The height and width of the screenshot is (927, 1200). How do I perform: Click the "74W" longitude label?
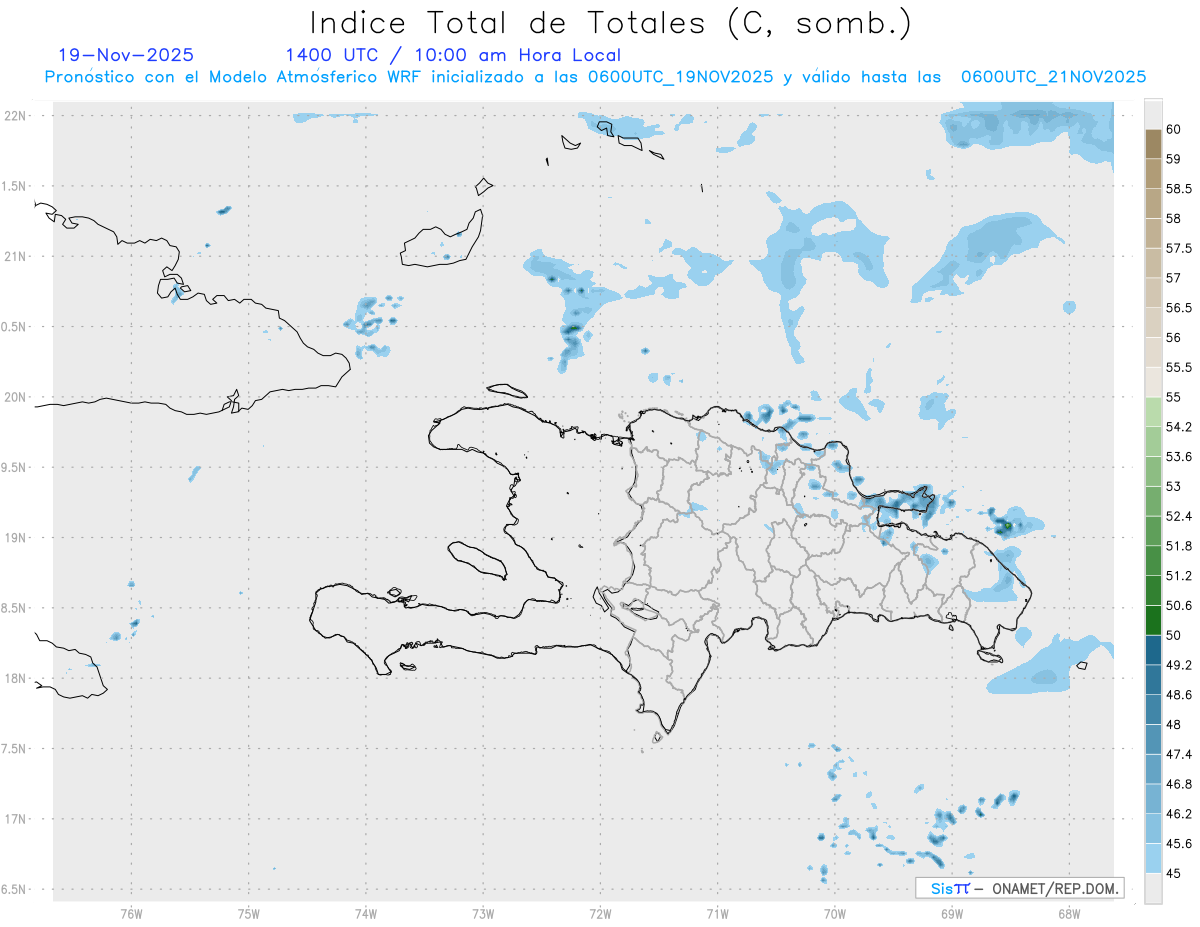[x=365, y=913]
